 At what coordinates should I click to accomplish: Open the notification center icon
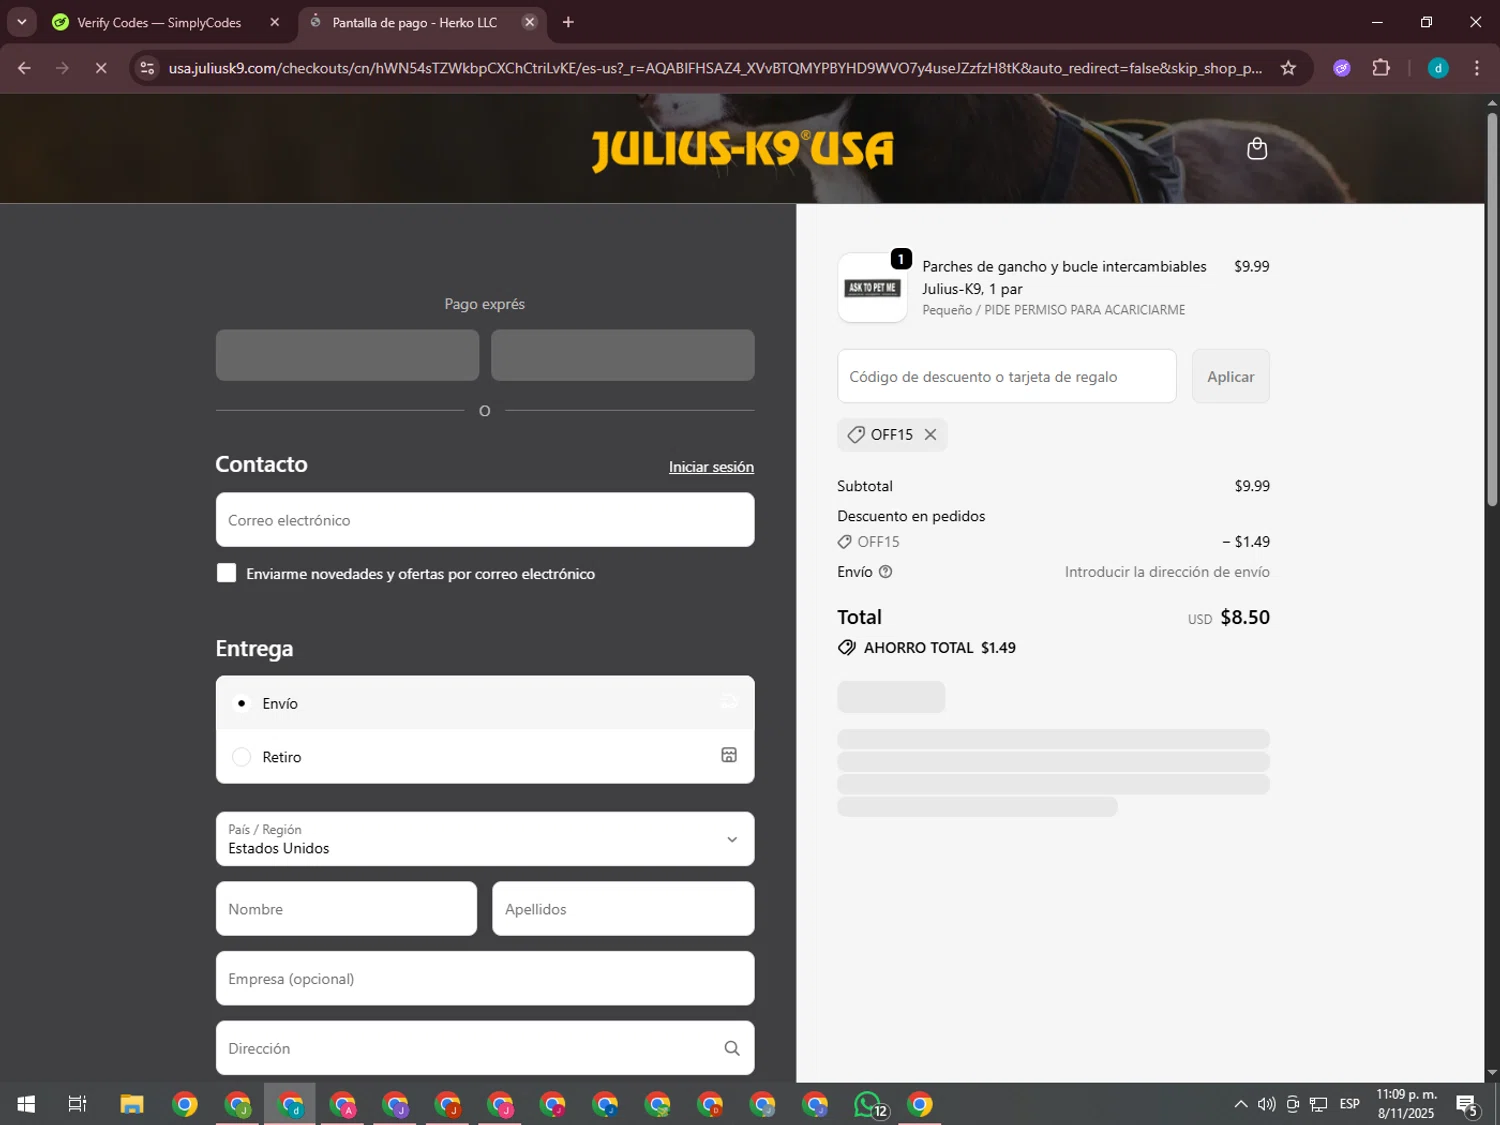pyautogui.click(x=1467, y=1105)
